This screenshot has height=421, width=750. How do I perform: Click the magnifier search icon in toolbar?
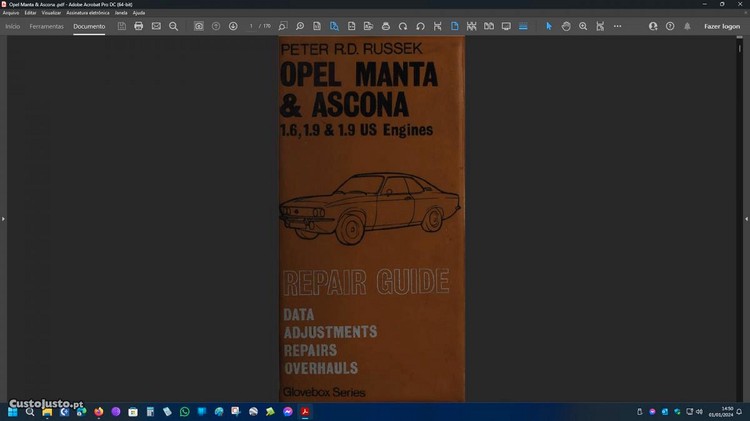click(x=173, y=26)
